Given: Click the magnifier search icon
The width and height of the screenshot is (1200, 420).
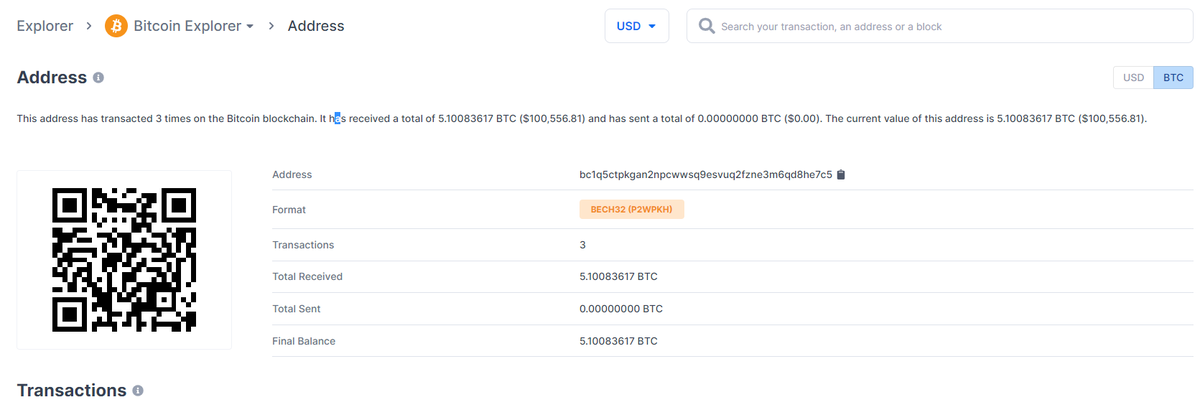Looking at the screenshot, I should point(707,26).
